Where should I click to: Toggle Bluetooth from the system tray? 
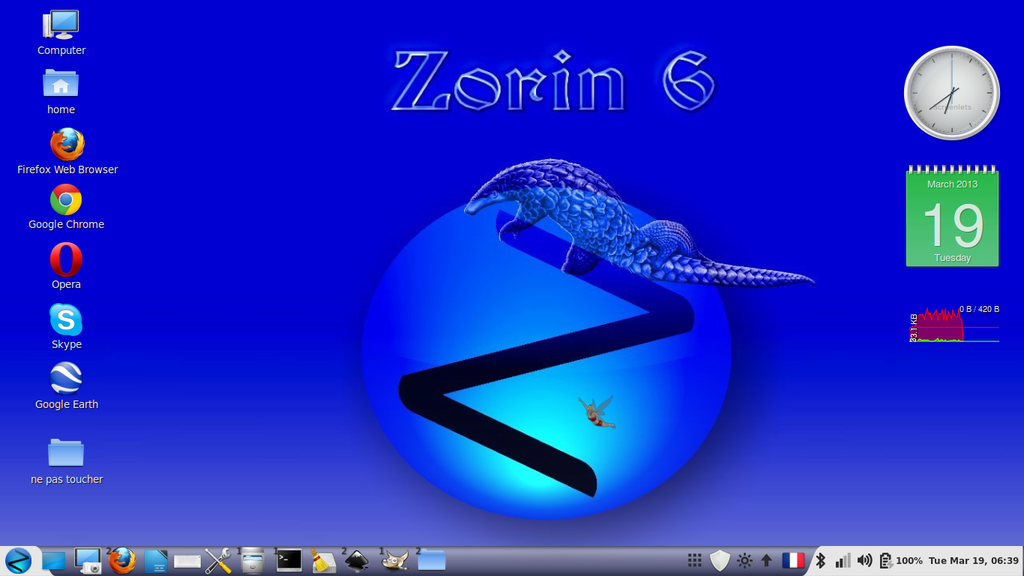[821, 561]
